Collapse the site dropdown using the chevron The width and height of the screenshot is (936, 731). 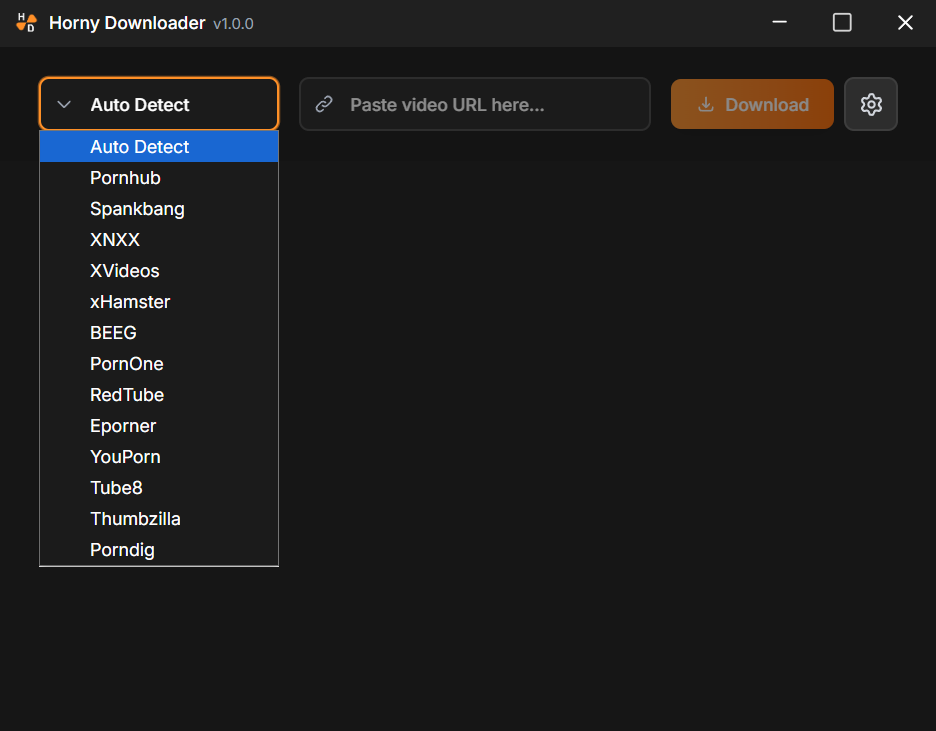point(64,104)
